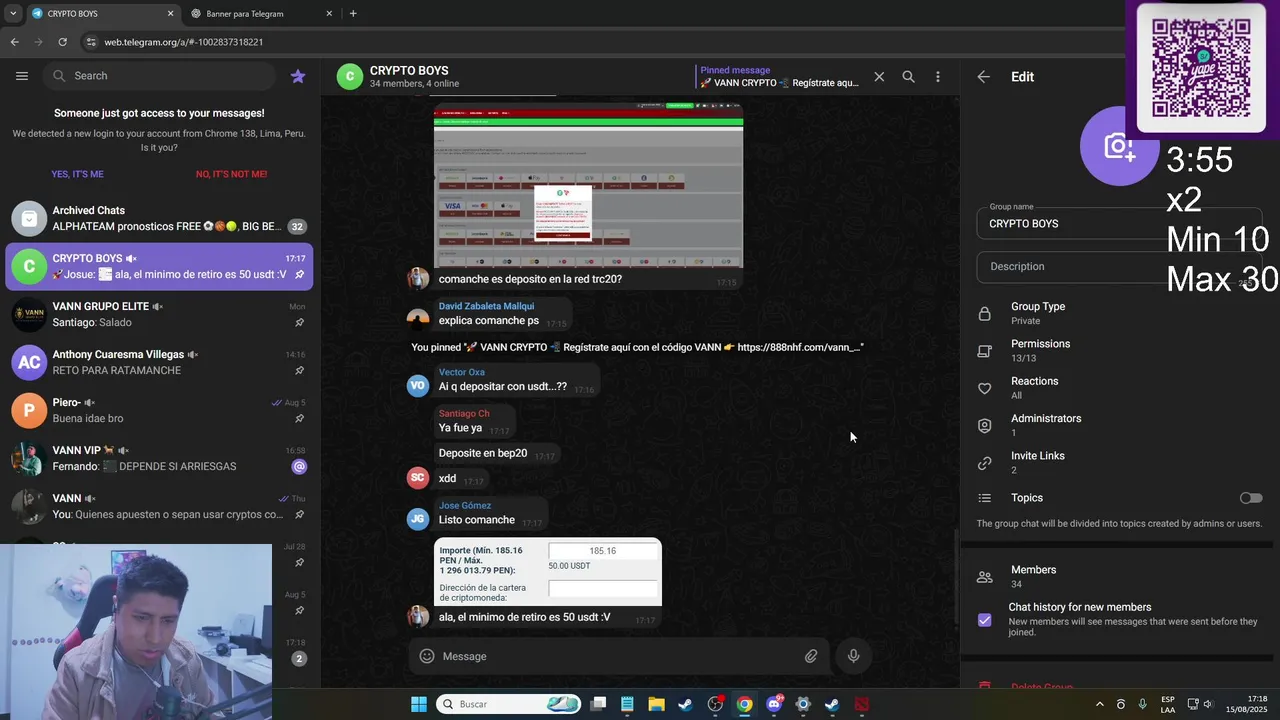Image resolution: width=1280 pixels, height=720 pixels.
Task: Click the Message input field
Action: click(x=615, y=656)
